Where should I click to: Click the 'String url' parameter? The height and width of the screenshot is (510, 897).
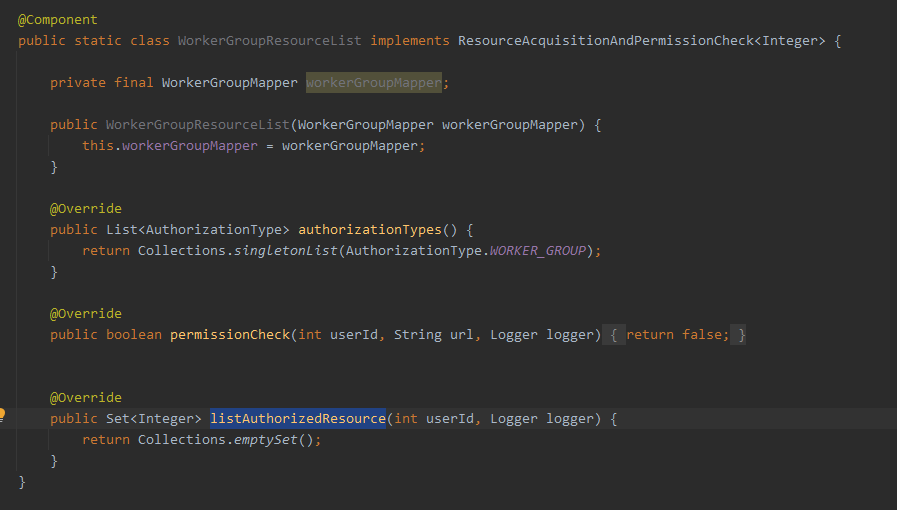pyautogui.click(x=434, y=334)
